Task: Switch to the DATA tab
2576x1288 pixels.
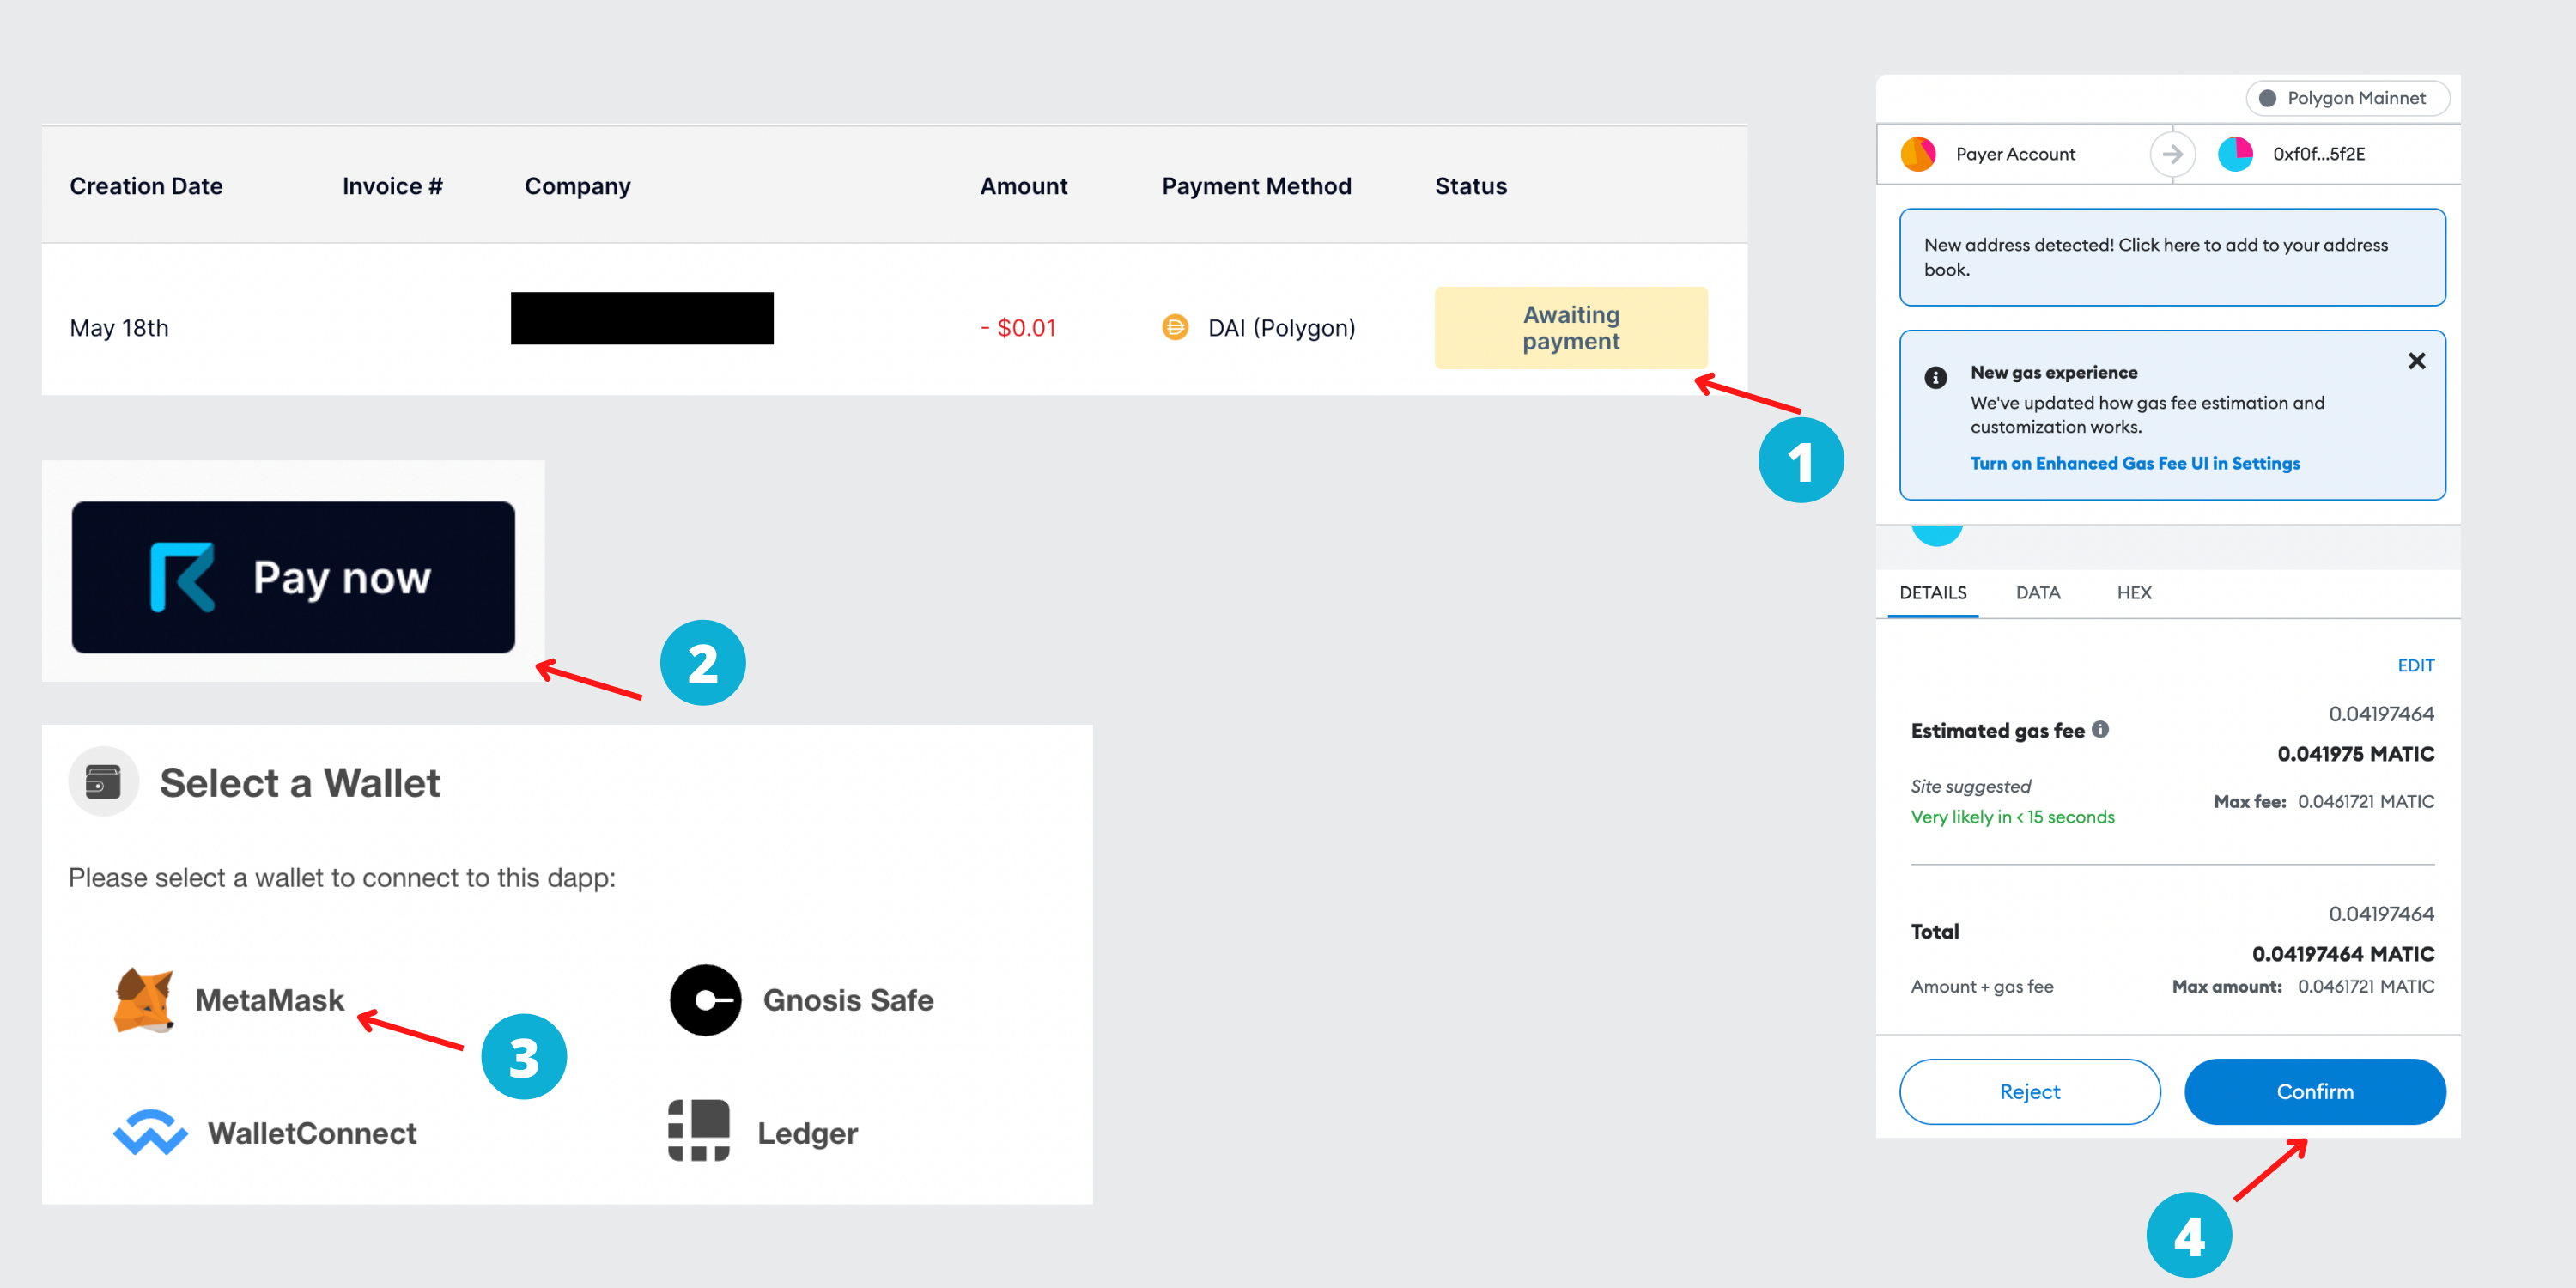Action: [2037, 593]
